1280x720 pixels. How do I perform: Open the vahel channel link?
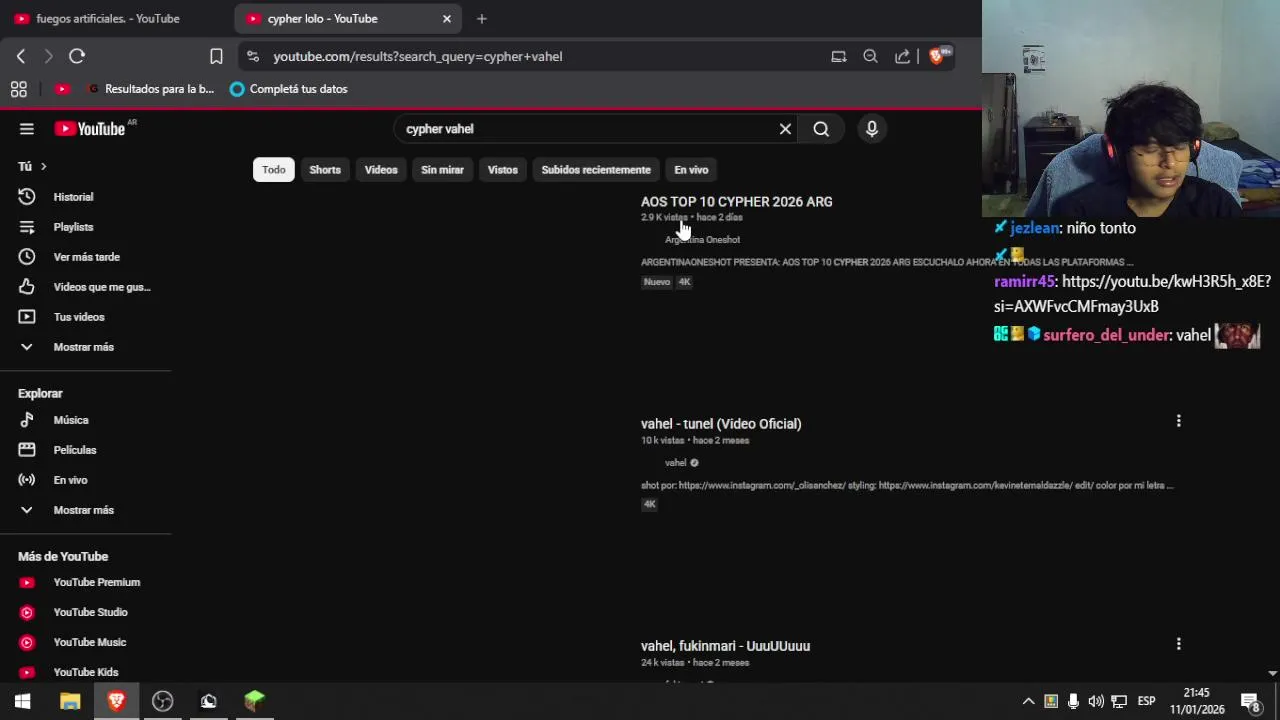click(676, 463)
